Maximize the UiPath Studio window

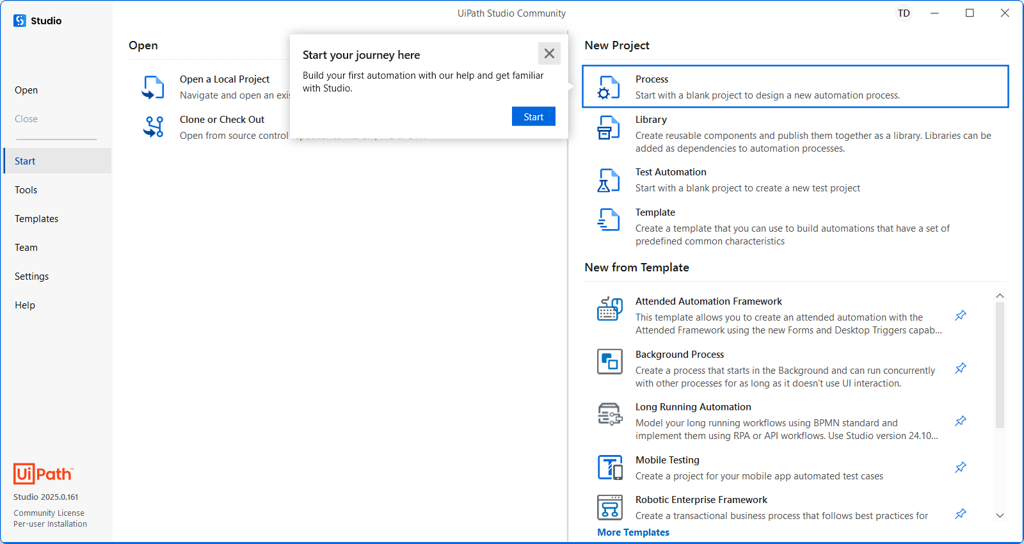(970, 13)
